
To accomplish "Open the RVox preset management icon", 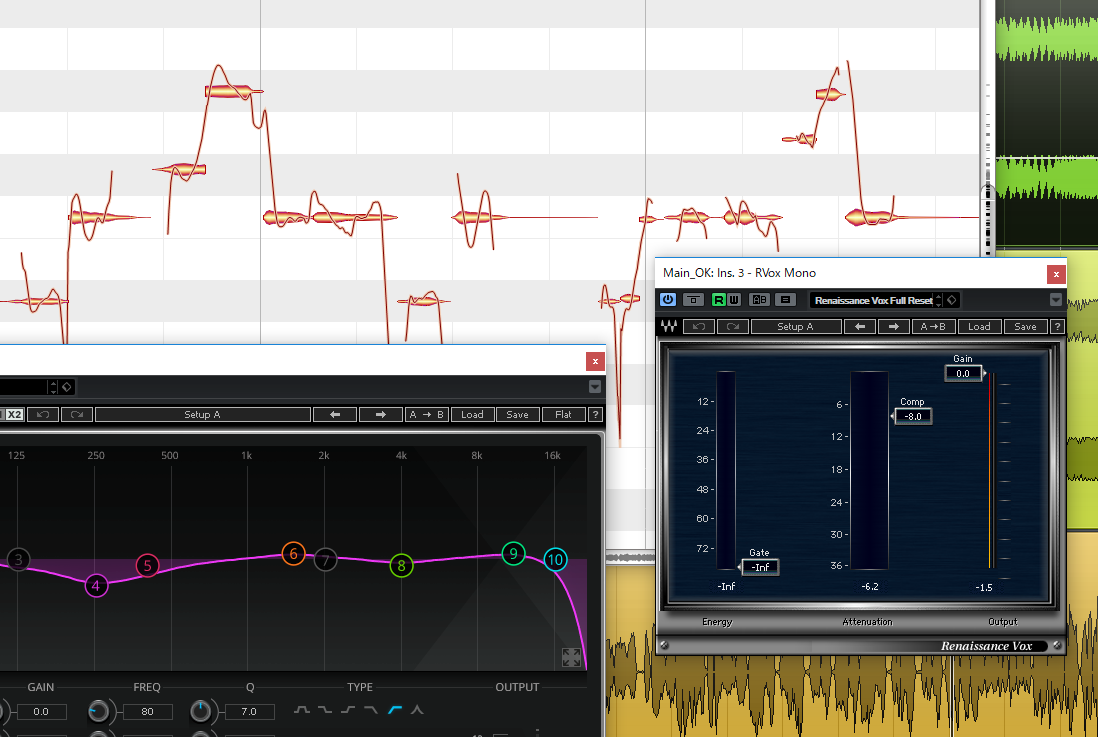I will (x=785, y=300).
